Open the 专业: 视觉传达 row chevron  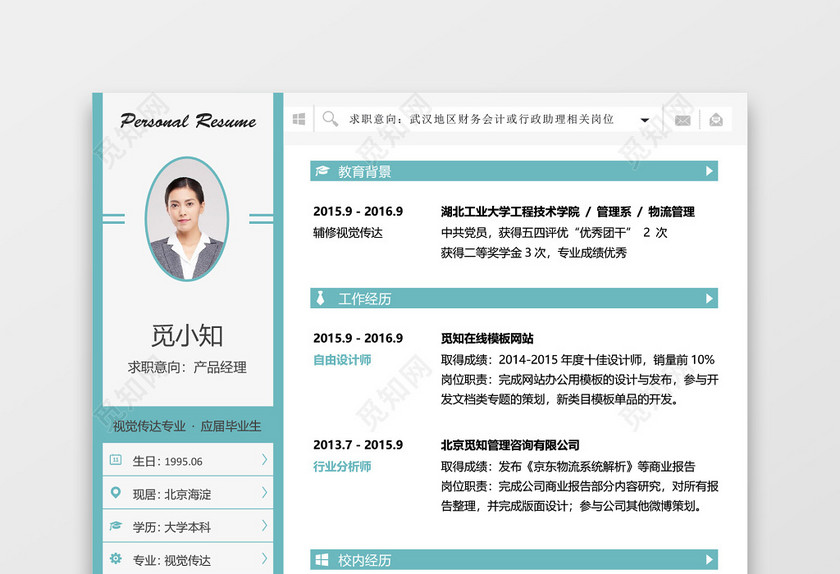(x=265, y=558)
